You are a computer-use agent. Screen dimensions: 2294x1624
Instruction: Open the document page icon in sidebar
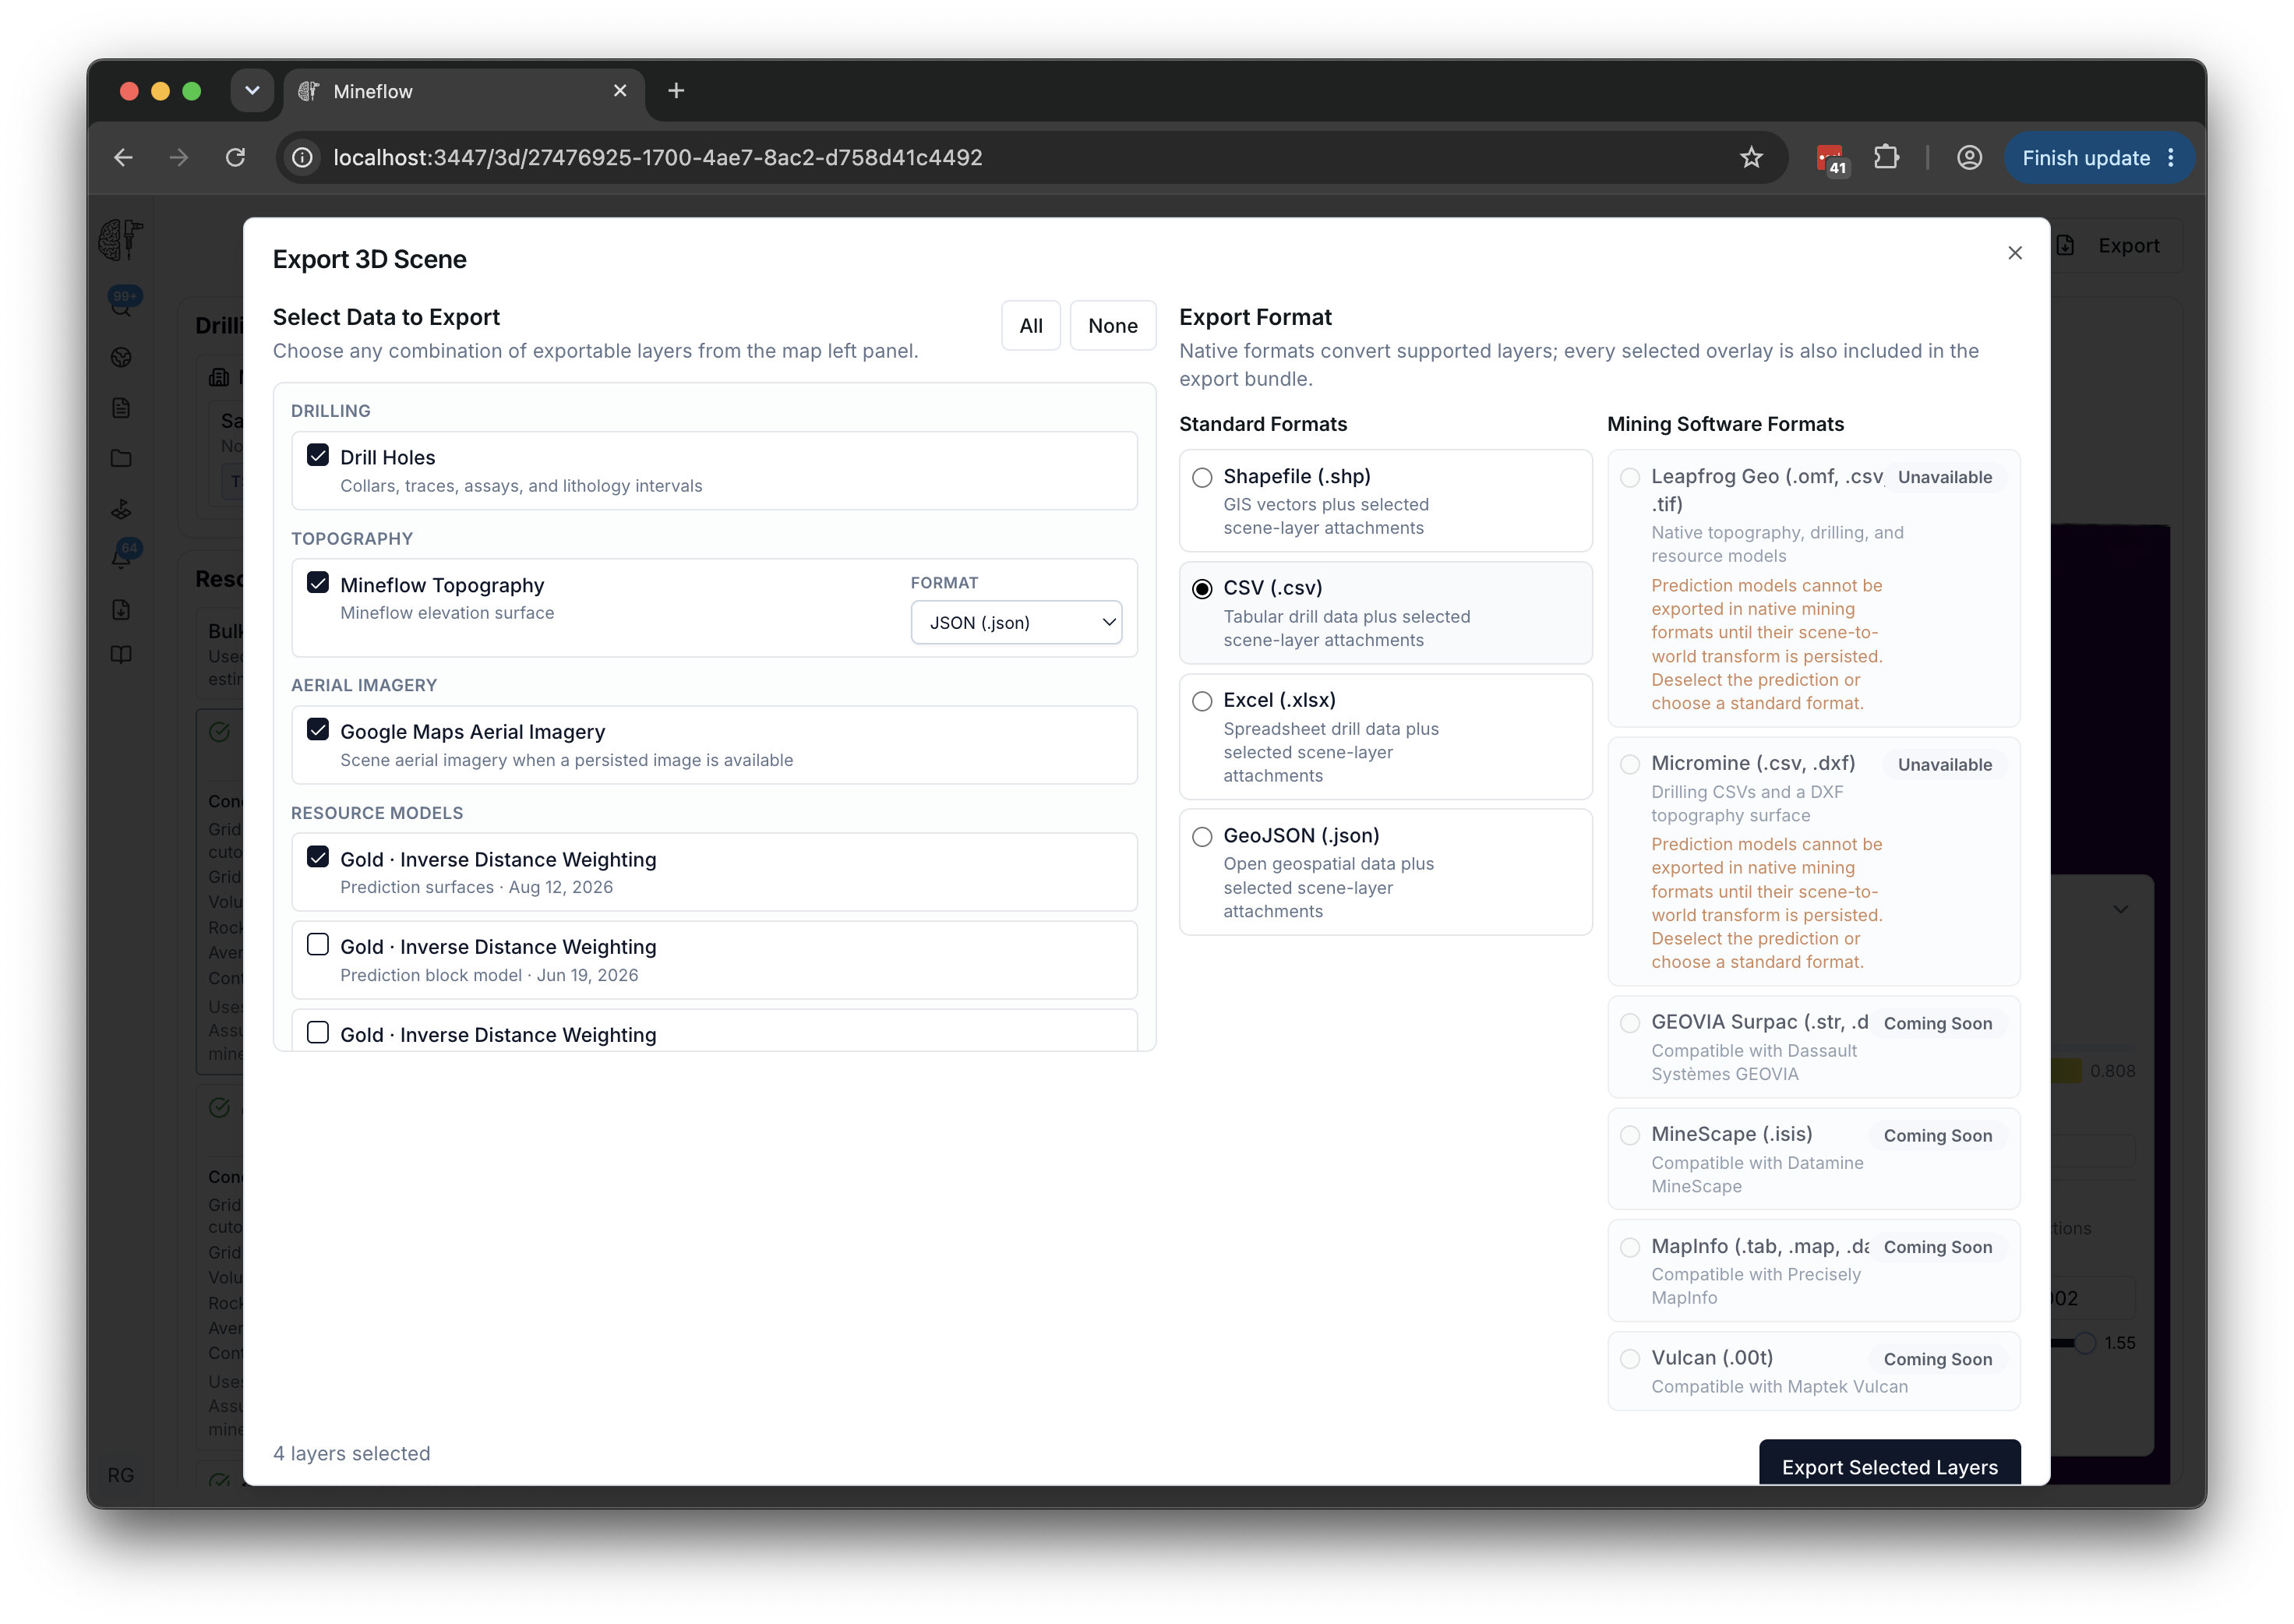click(x=121, y=408)
